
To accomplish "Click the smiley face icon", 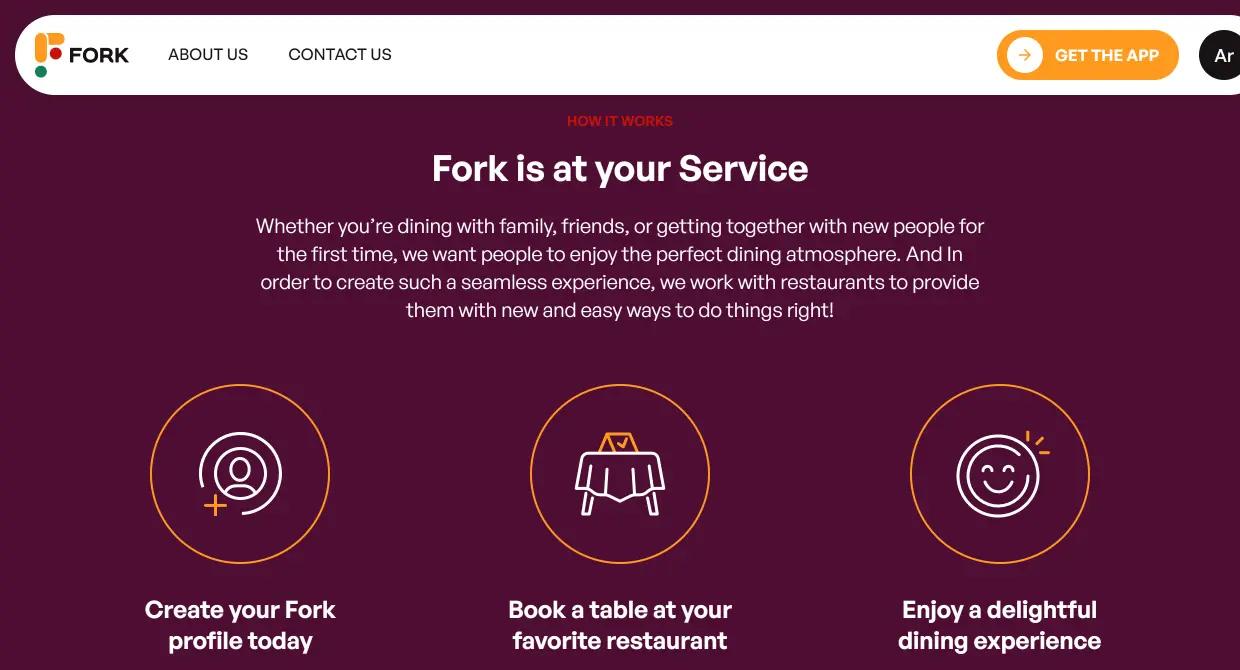I will pyautogui.click(x=1000, y=474).
